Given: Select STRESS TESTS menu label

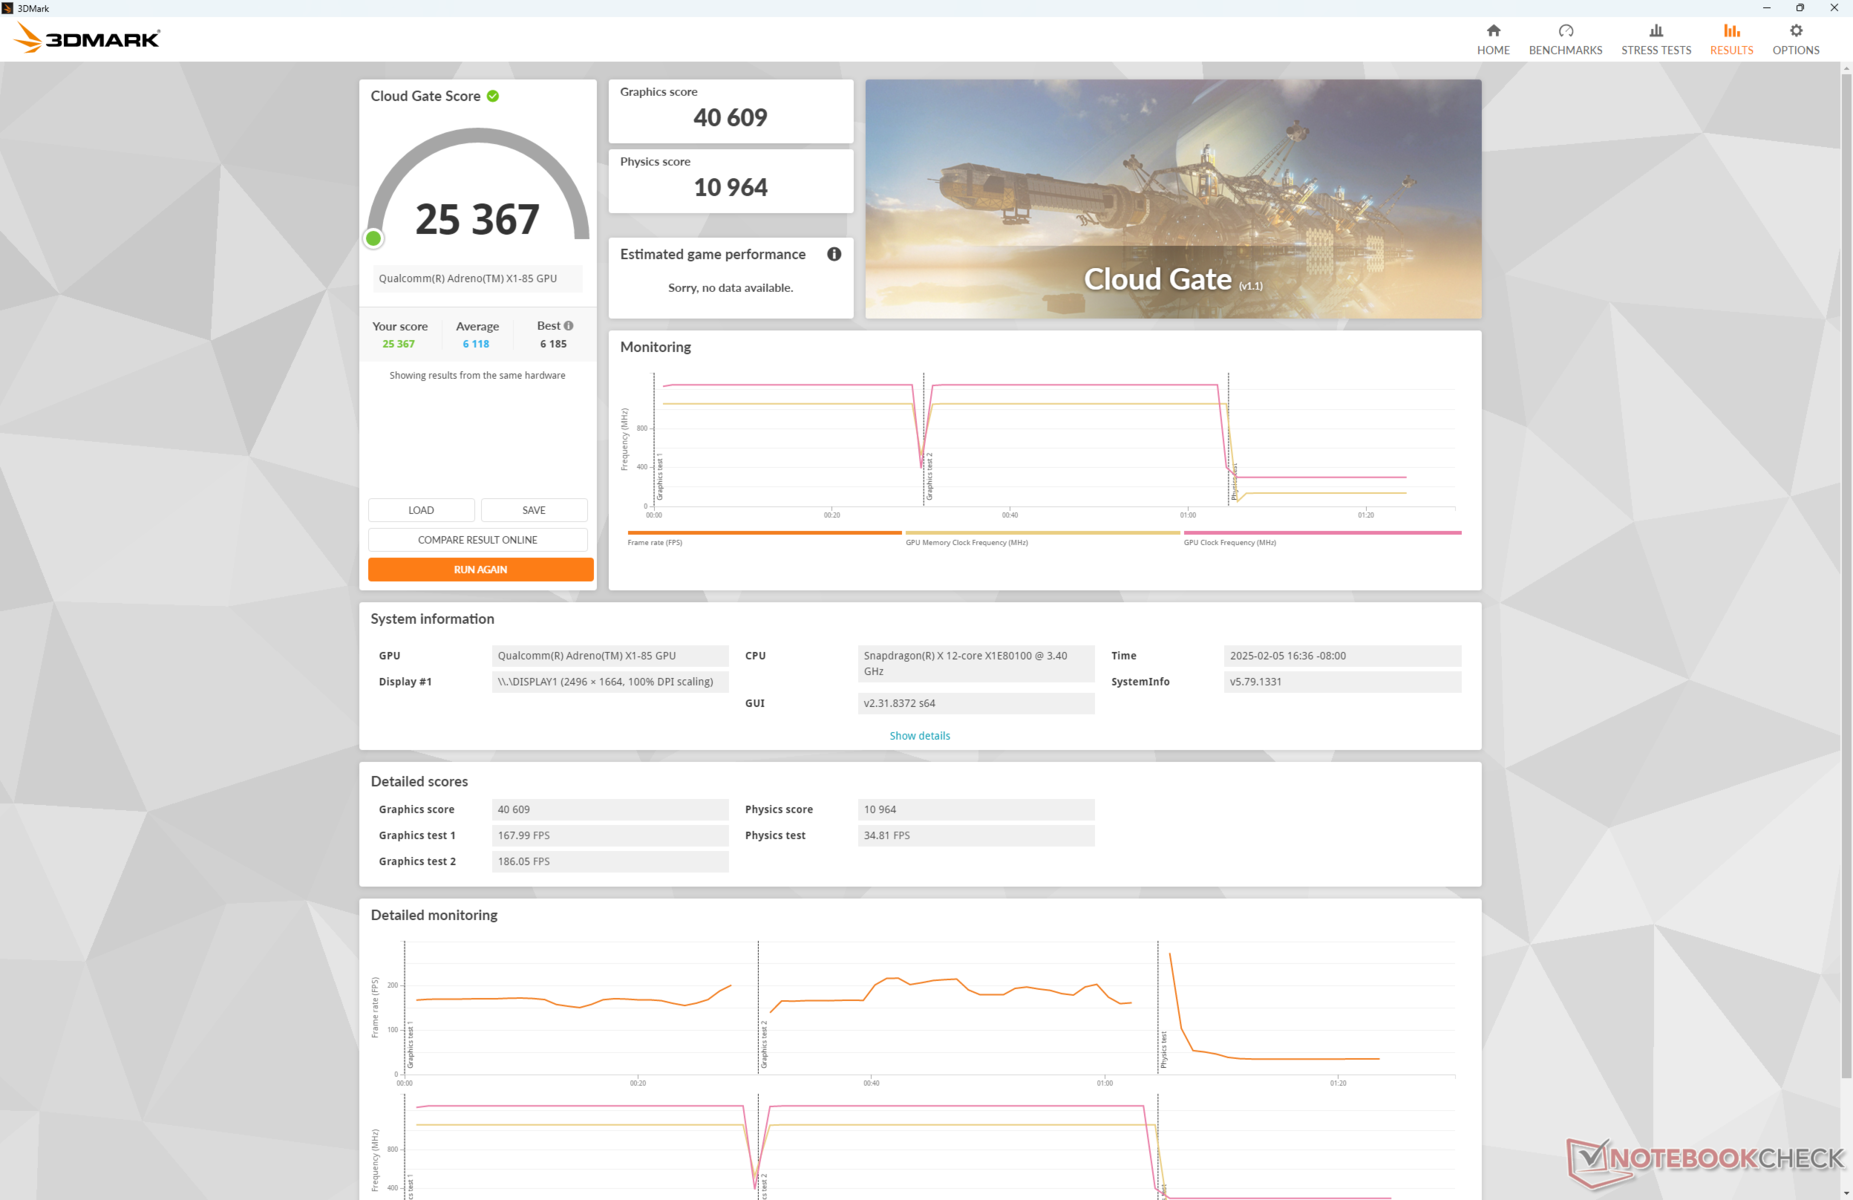Looking at the screenshot, I should pyautogui.click(x=1656, y=50).
